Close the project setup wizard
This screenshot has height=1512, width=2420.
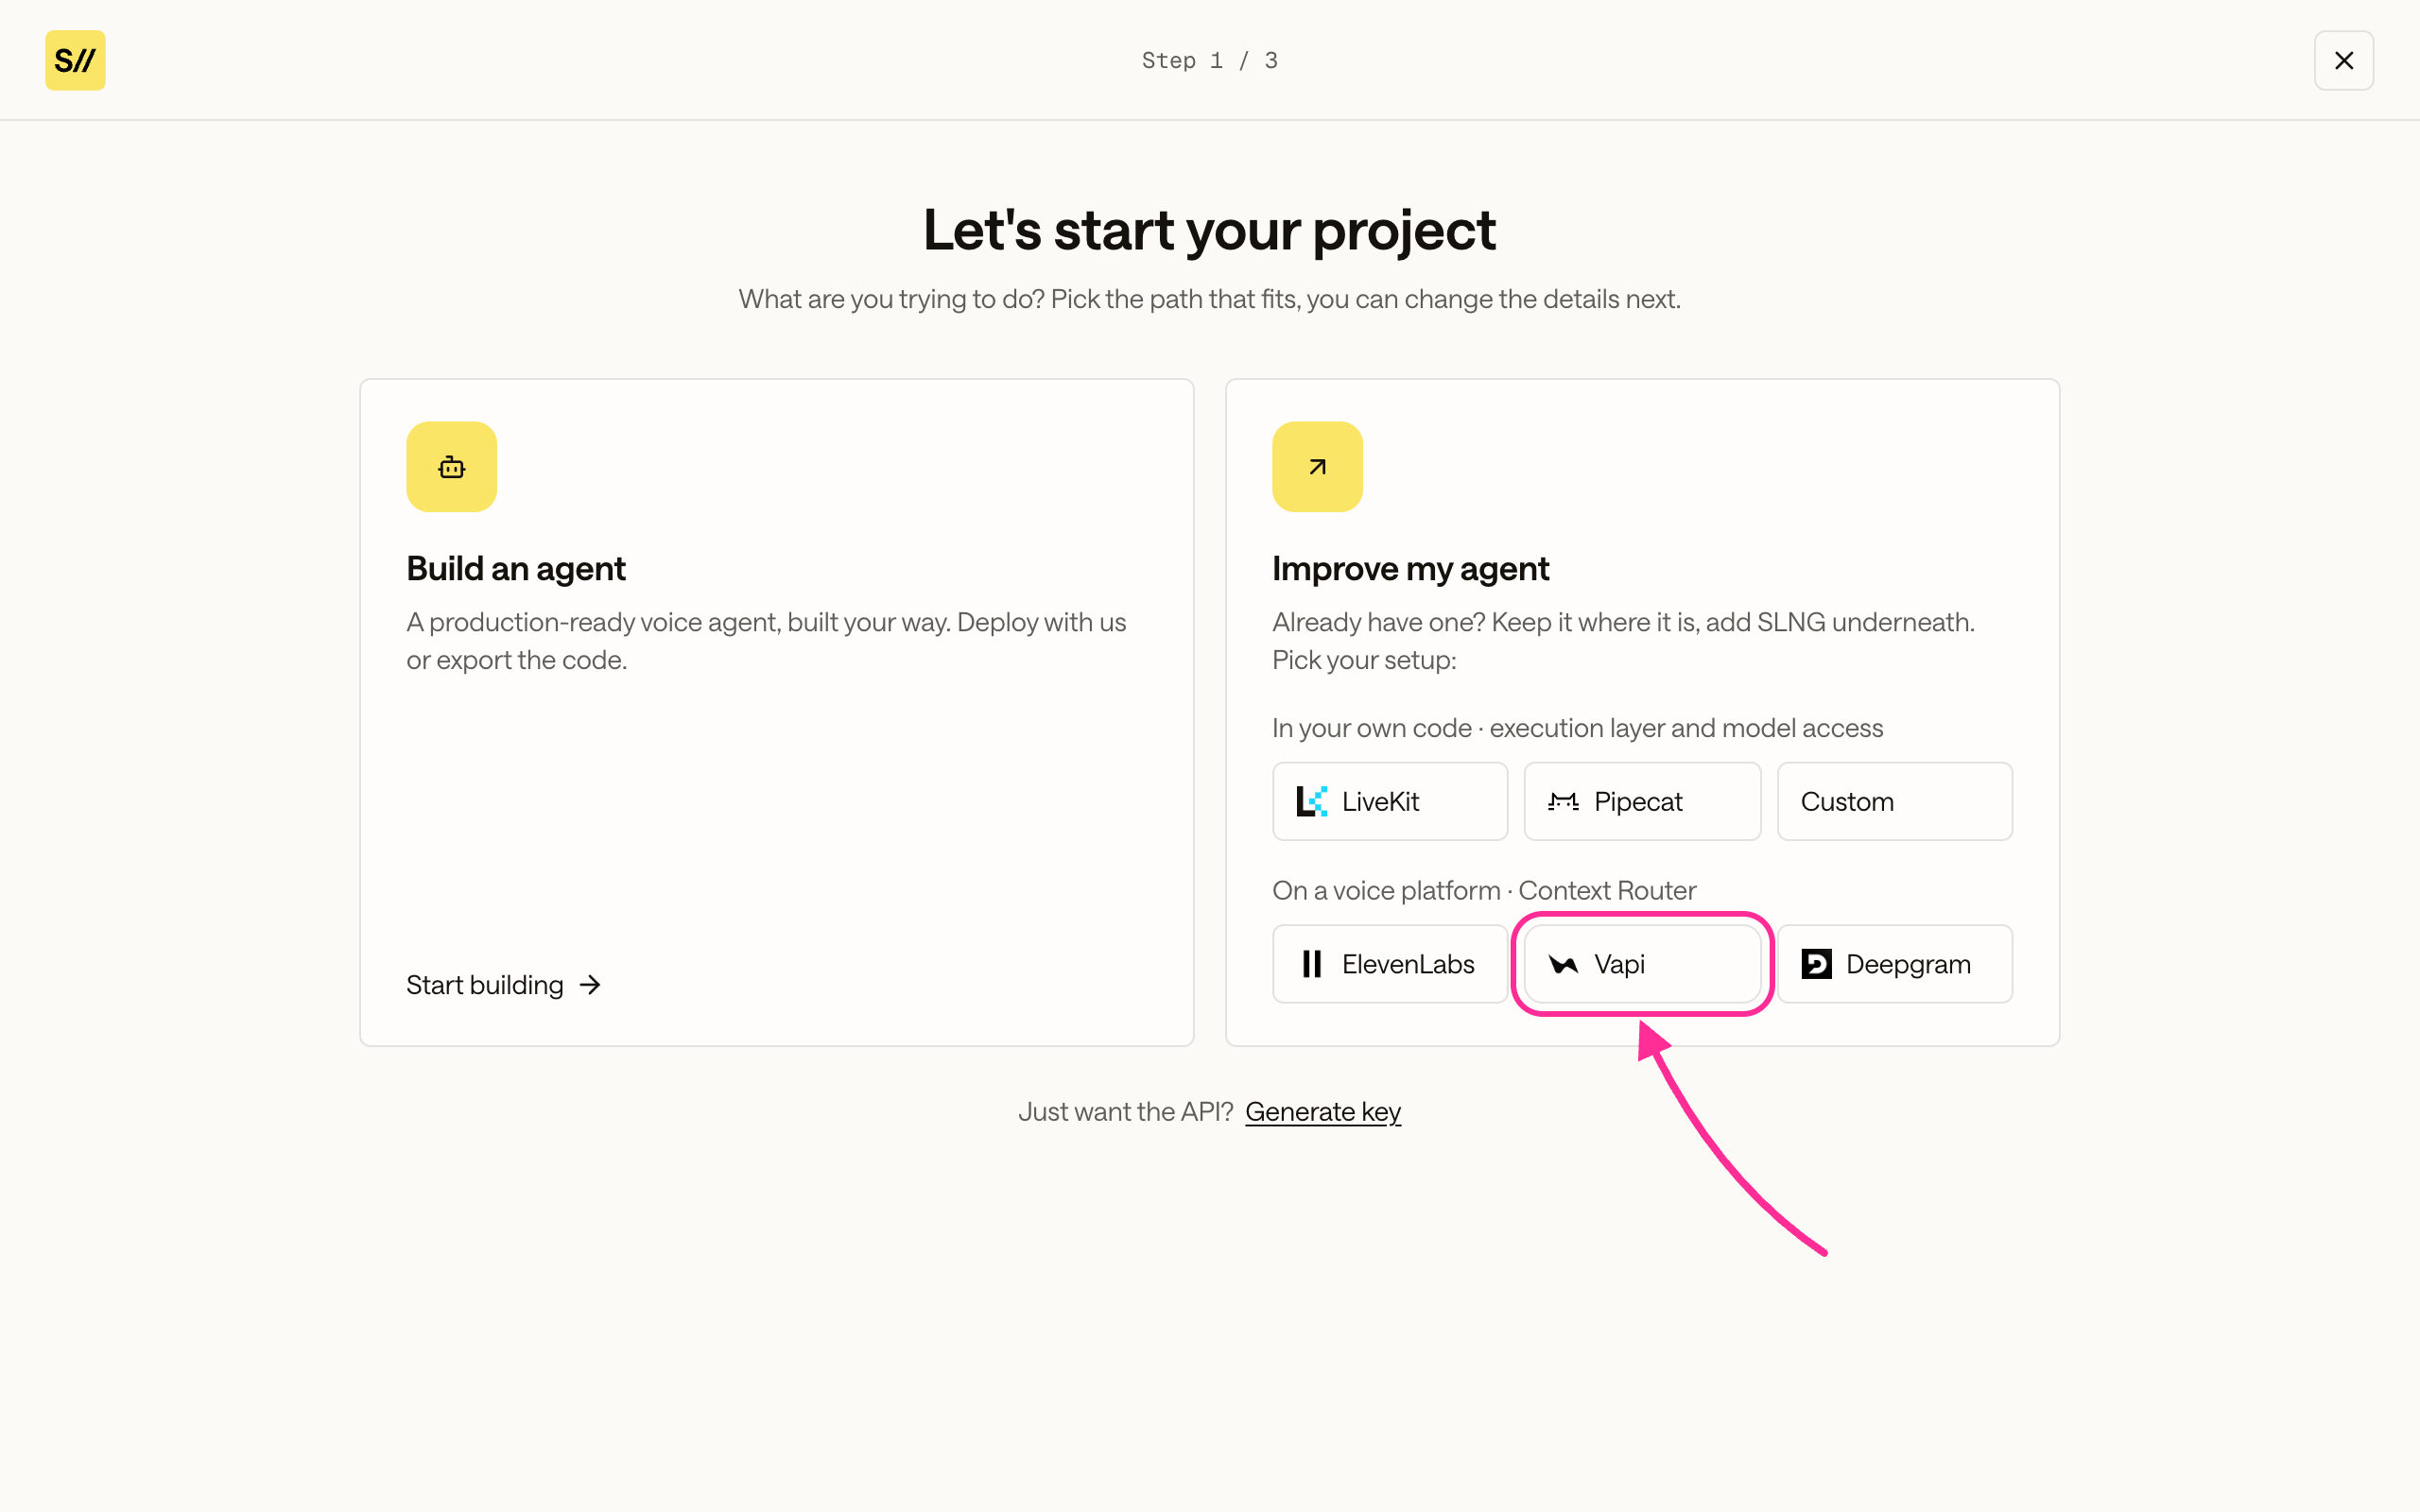(x=2343, y=60)
